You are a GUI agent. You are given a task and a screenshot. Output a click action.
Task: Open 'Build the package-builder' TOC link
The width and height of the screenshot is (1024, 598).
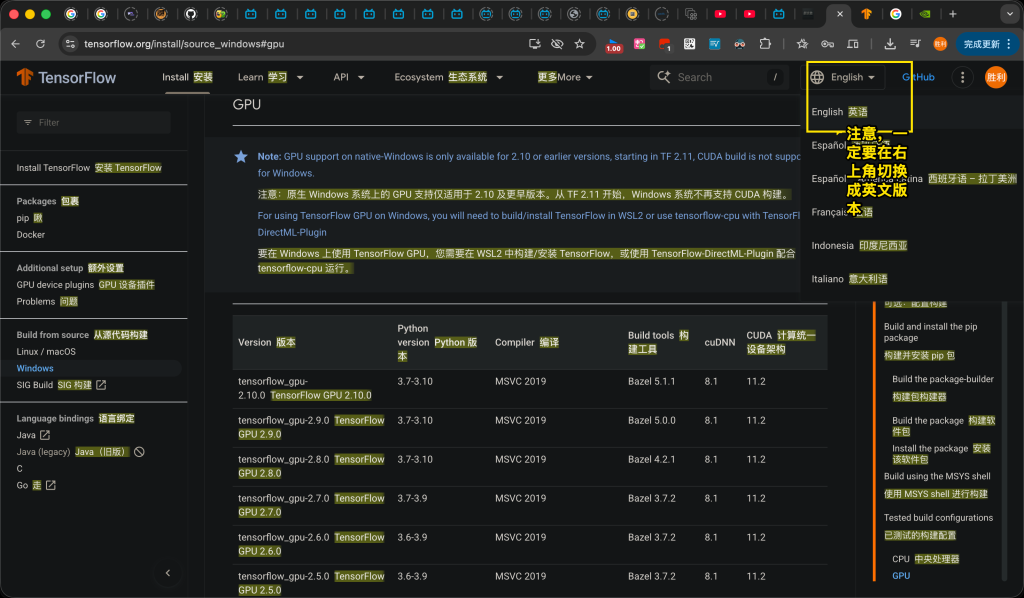943,379
